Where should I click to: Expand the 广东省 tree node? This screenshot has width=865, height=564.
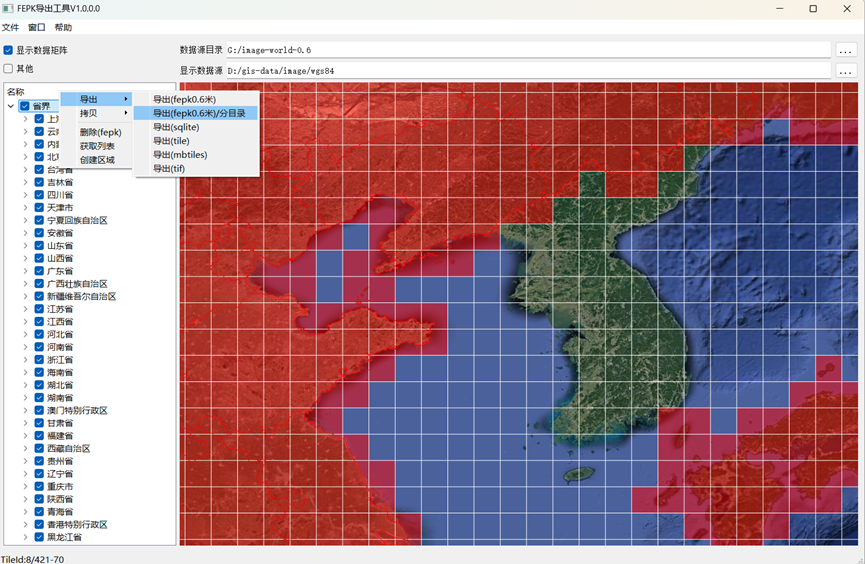click(x=25, y=271)
